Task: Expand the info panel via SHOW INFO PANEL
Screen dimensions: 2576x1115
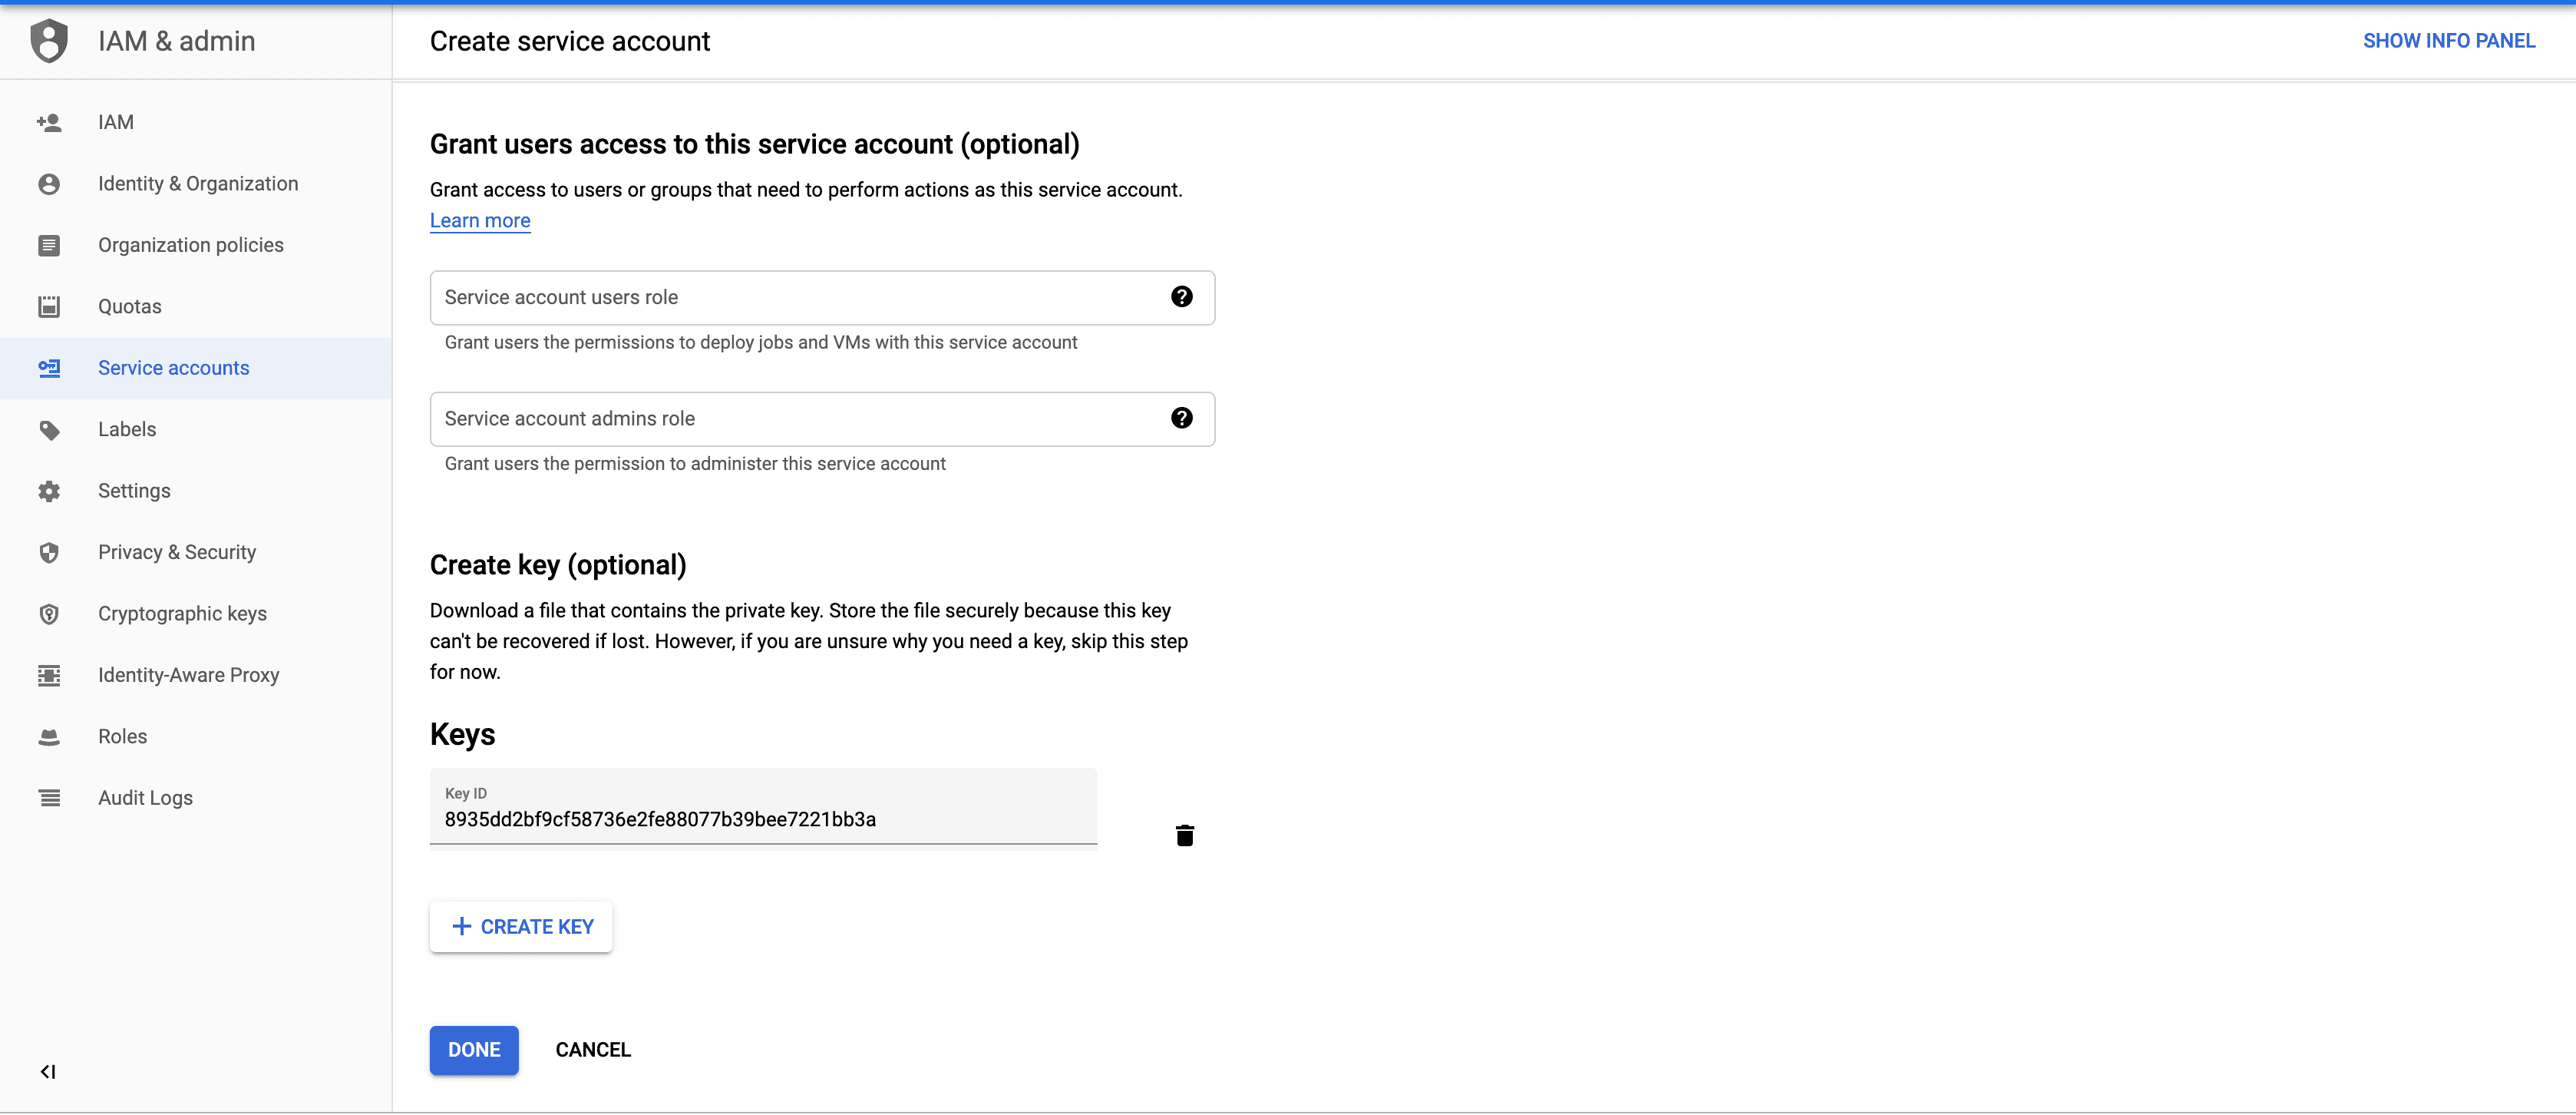Action: coord(2449,41)
